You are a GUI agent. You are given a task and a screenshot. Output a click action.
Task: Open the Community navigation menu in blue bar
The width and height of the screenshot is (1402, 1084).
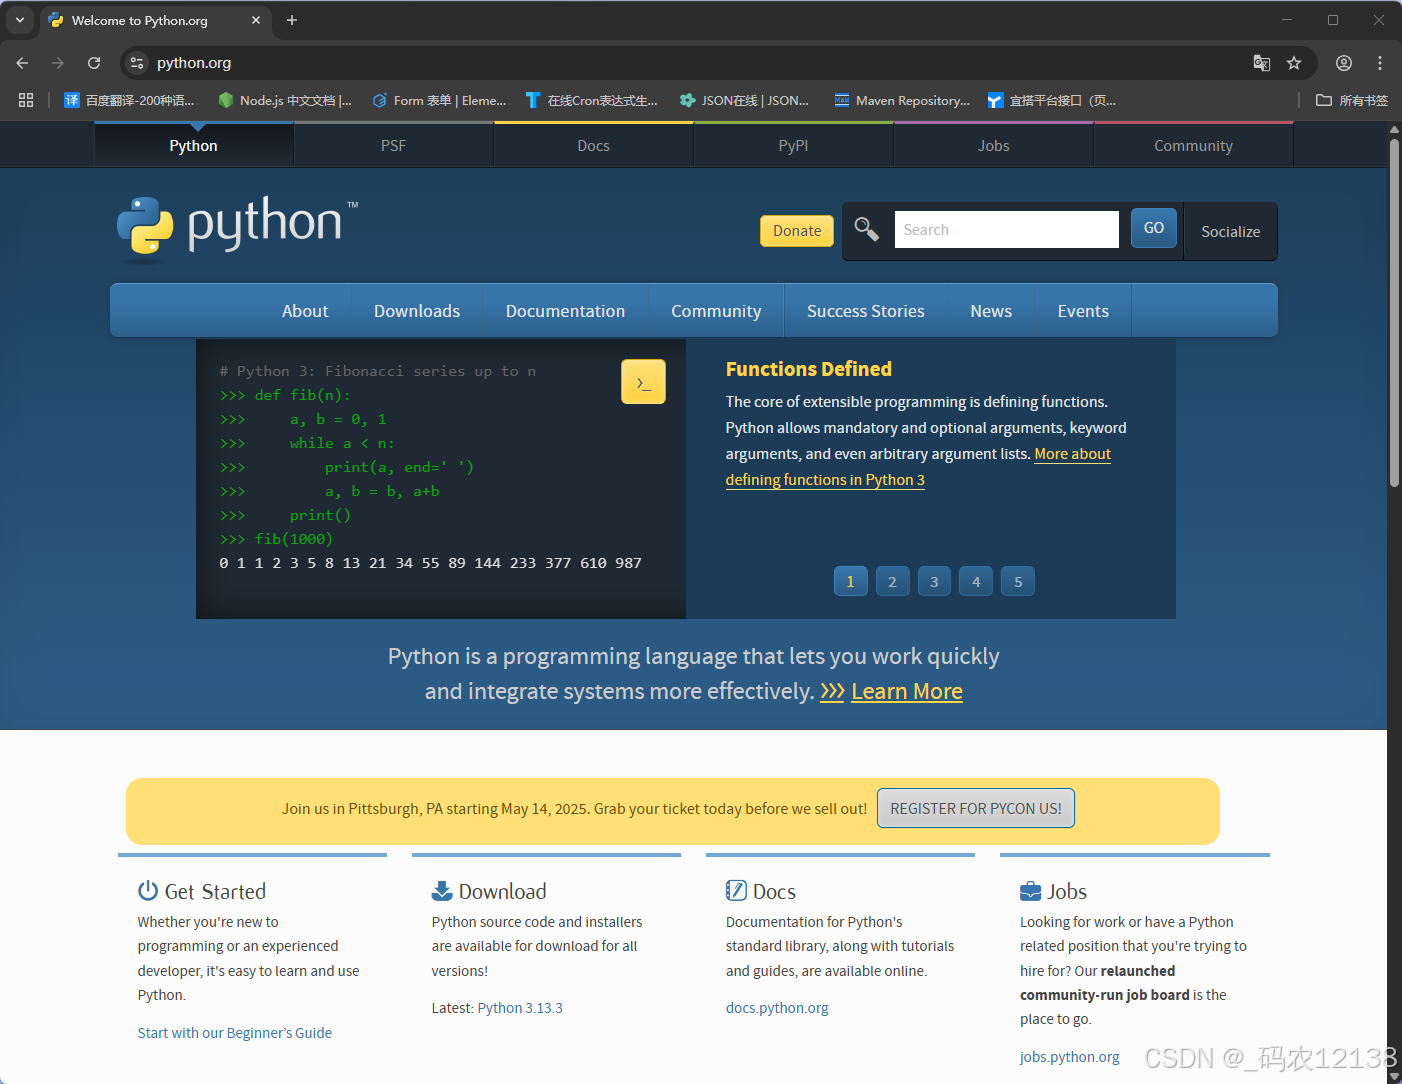[716, 311]
